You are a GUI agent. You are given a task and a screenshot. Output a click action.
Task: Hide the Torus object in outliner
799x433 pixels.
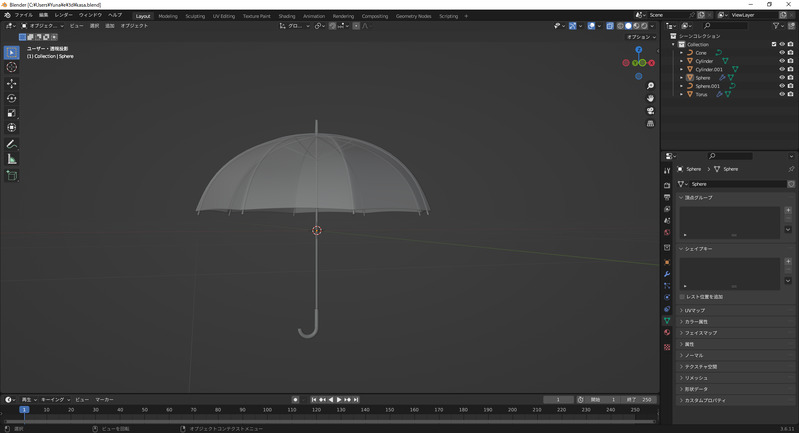tap(782, 94)
